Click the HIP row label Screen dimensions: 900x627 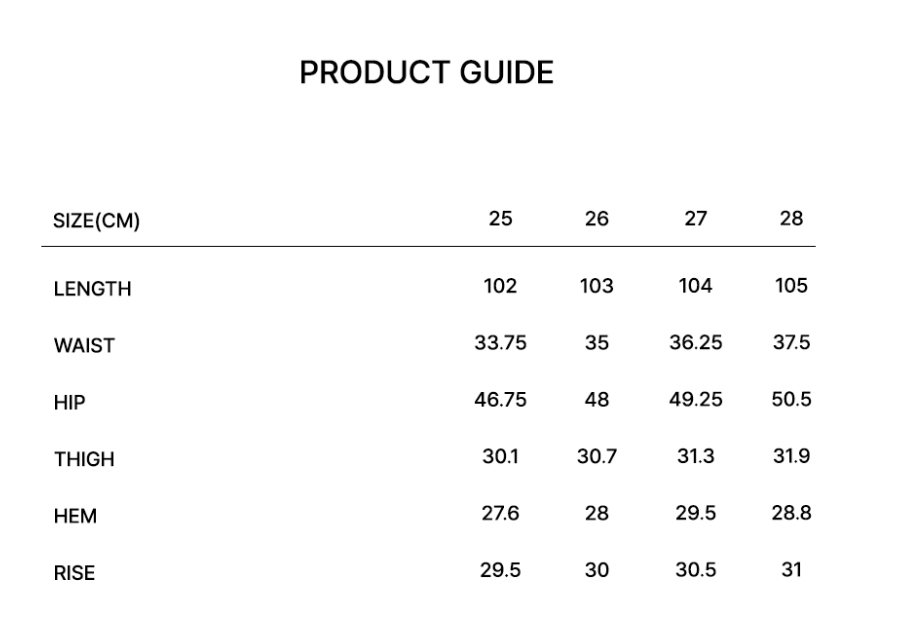pos(69,403)
